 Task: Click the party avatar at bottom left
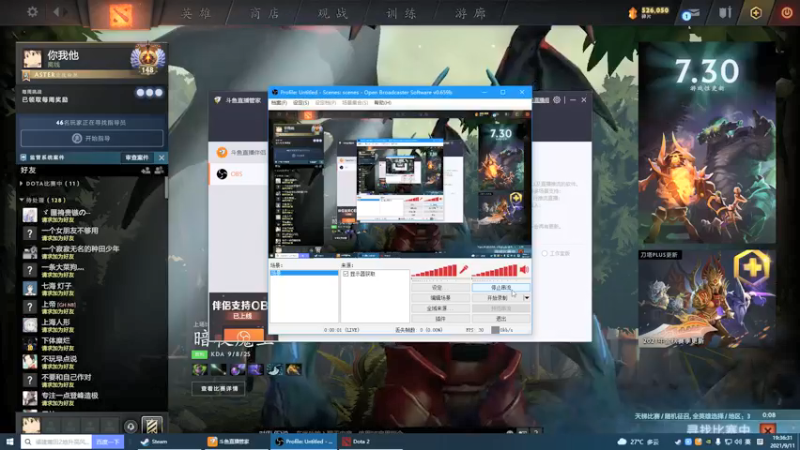31,426
